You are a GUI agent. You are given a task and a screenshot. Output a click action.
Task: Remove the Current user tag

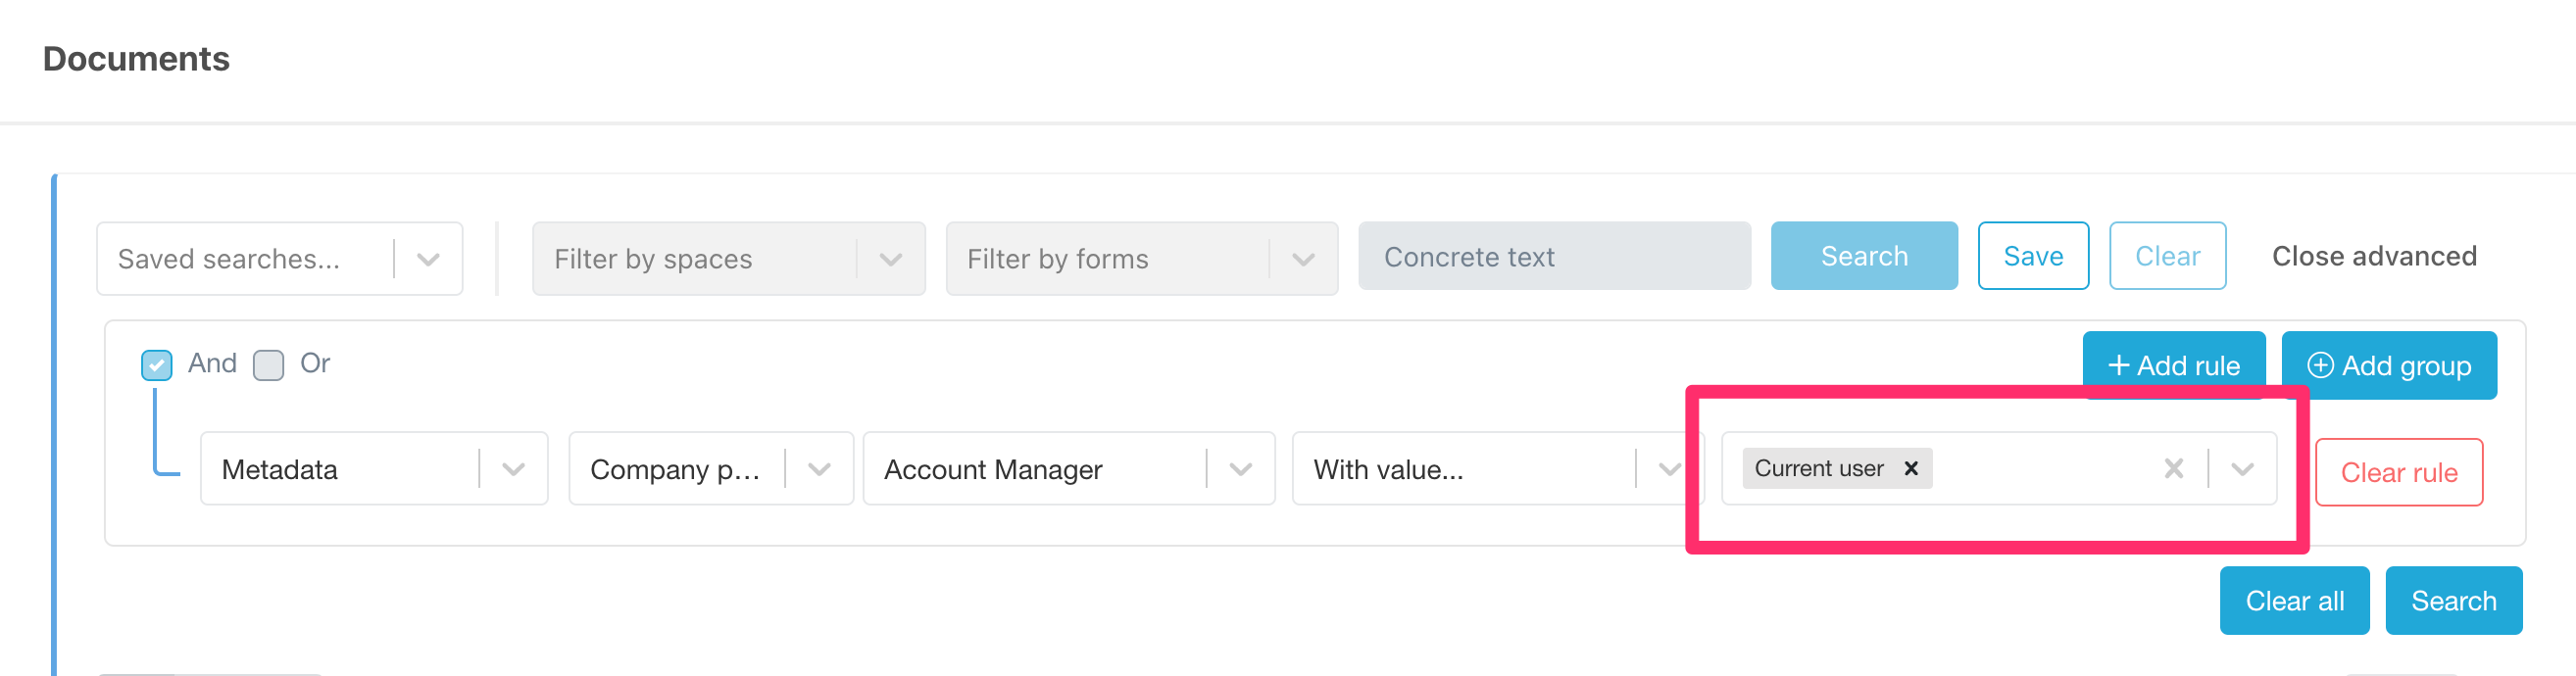(x=1910, y=468)
